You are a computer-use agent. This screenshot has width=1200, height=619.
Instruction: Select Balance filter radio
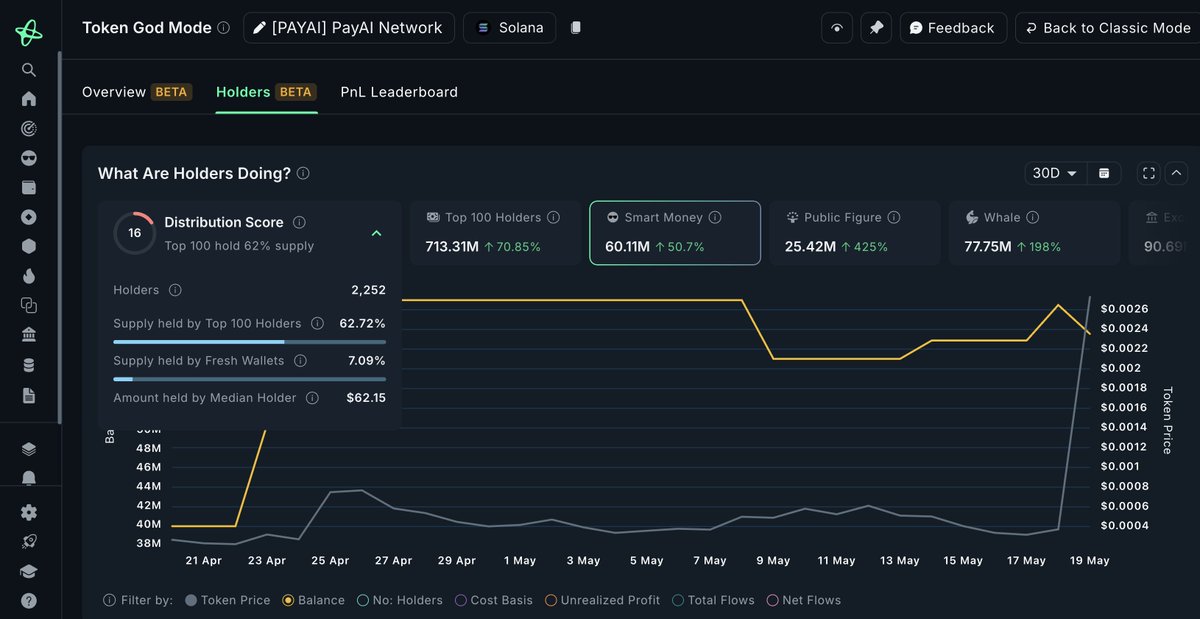pos(288,600)
